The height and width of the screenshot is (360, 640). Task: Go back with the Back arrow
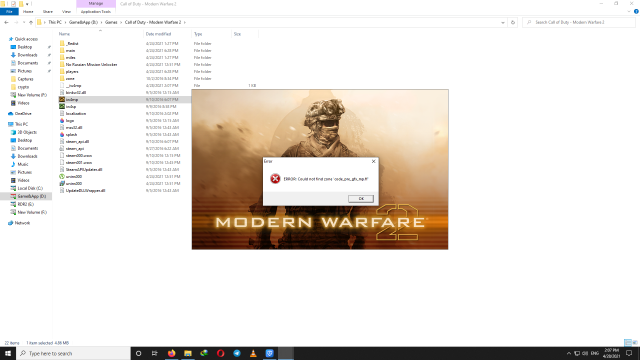[x=7, y=22]
